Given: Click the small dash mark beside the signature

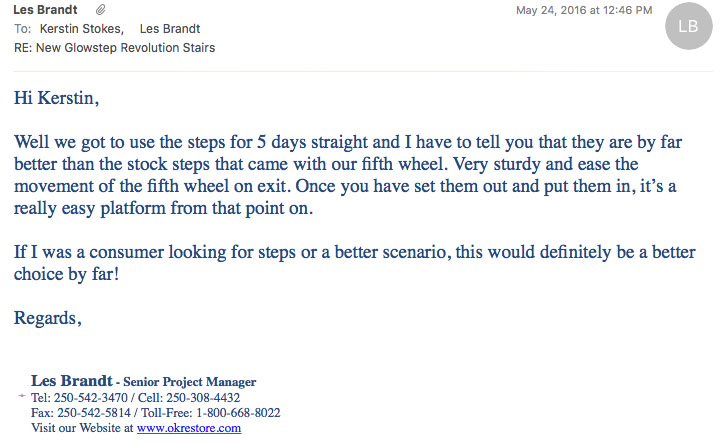Looking at the screenshot, I should pyautogui.click(x=22, y=395).
